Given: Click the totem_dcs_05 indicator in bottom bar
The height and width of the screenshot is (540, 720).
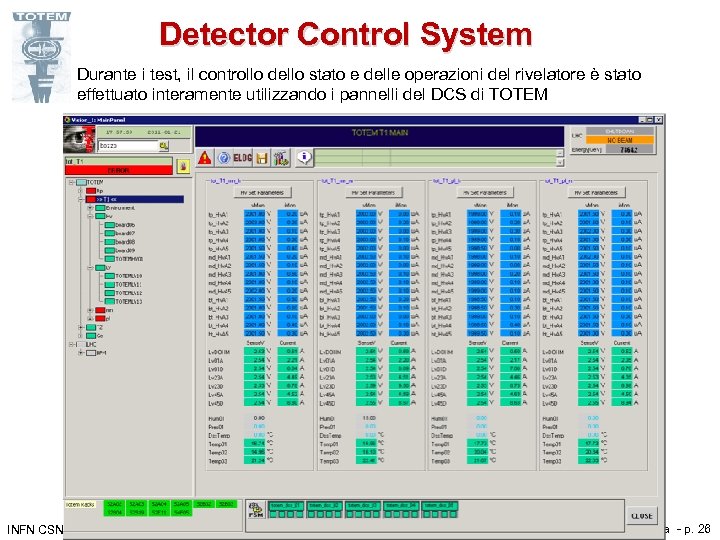Looking at the screenshot, I should [x=439, y=509].
